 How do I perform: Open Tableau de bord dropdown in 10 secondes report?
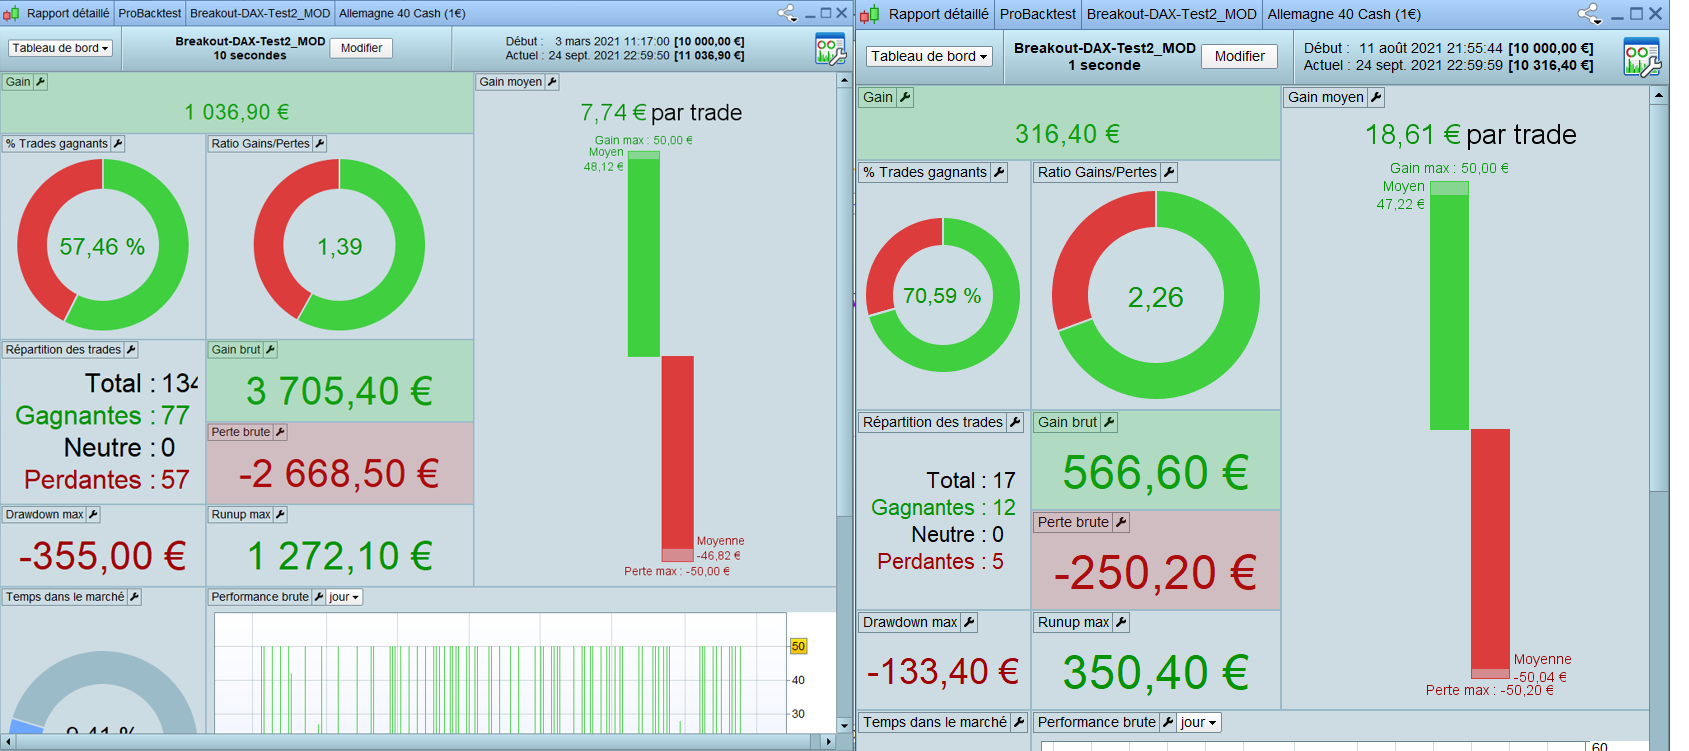pyautogui.click(x=60, y=48)
